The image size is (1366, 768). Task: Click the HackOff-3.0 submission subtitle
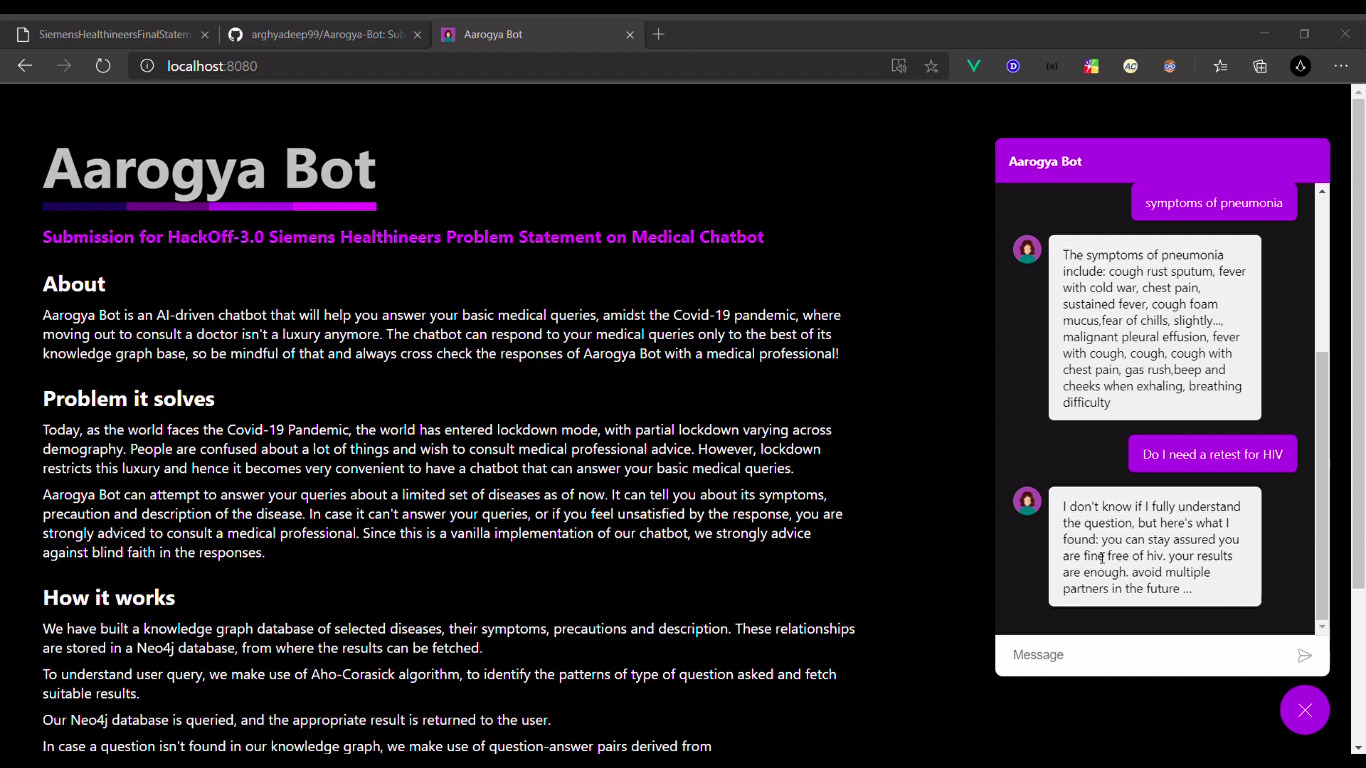coord(403,237)
